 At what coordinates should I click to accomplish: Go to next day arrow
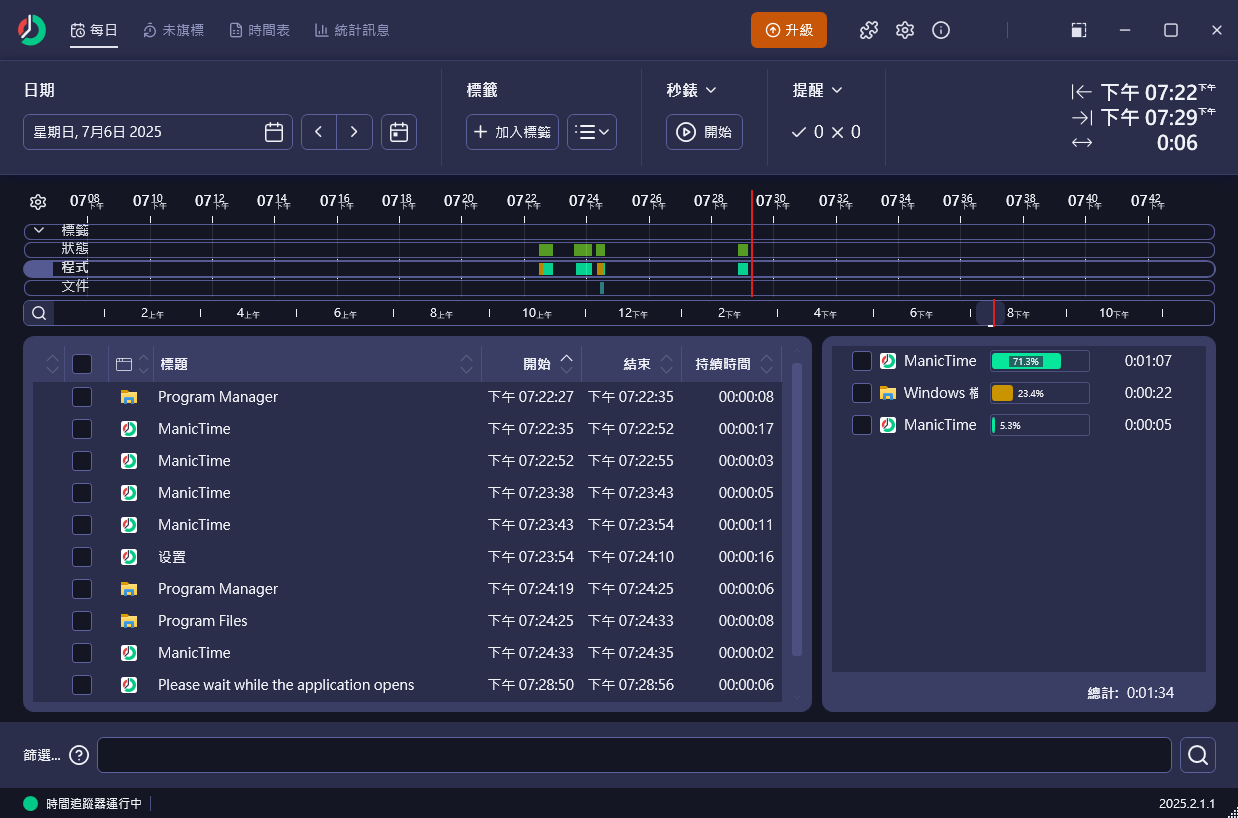click(x=354, y=132)
